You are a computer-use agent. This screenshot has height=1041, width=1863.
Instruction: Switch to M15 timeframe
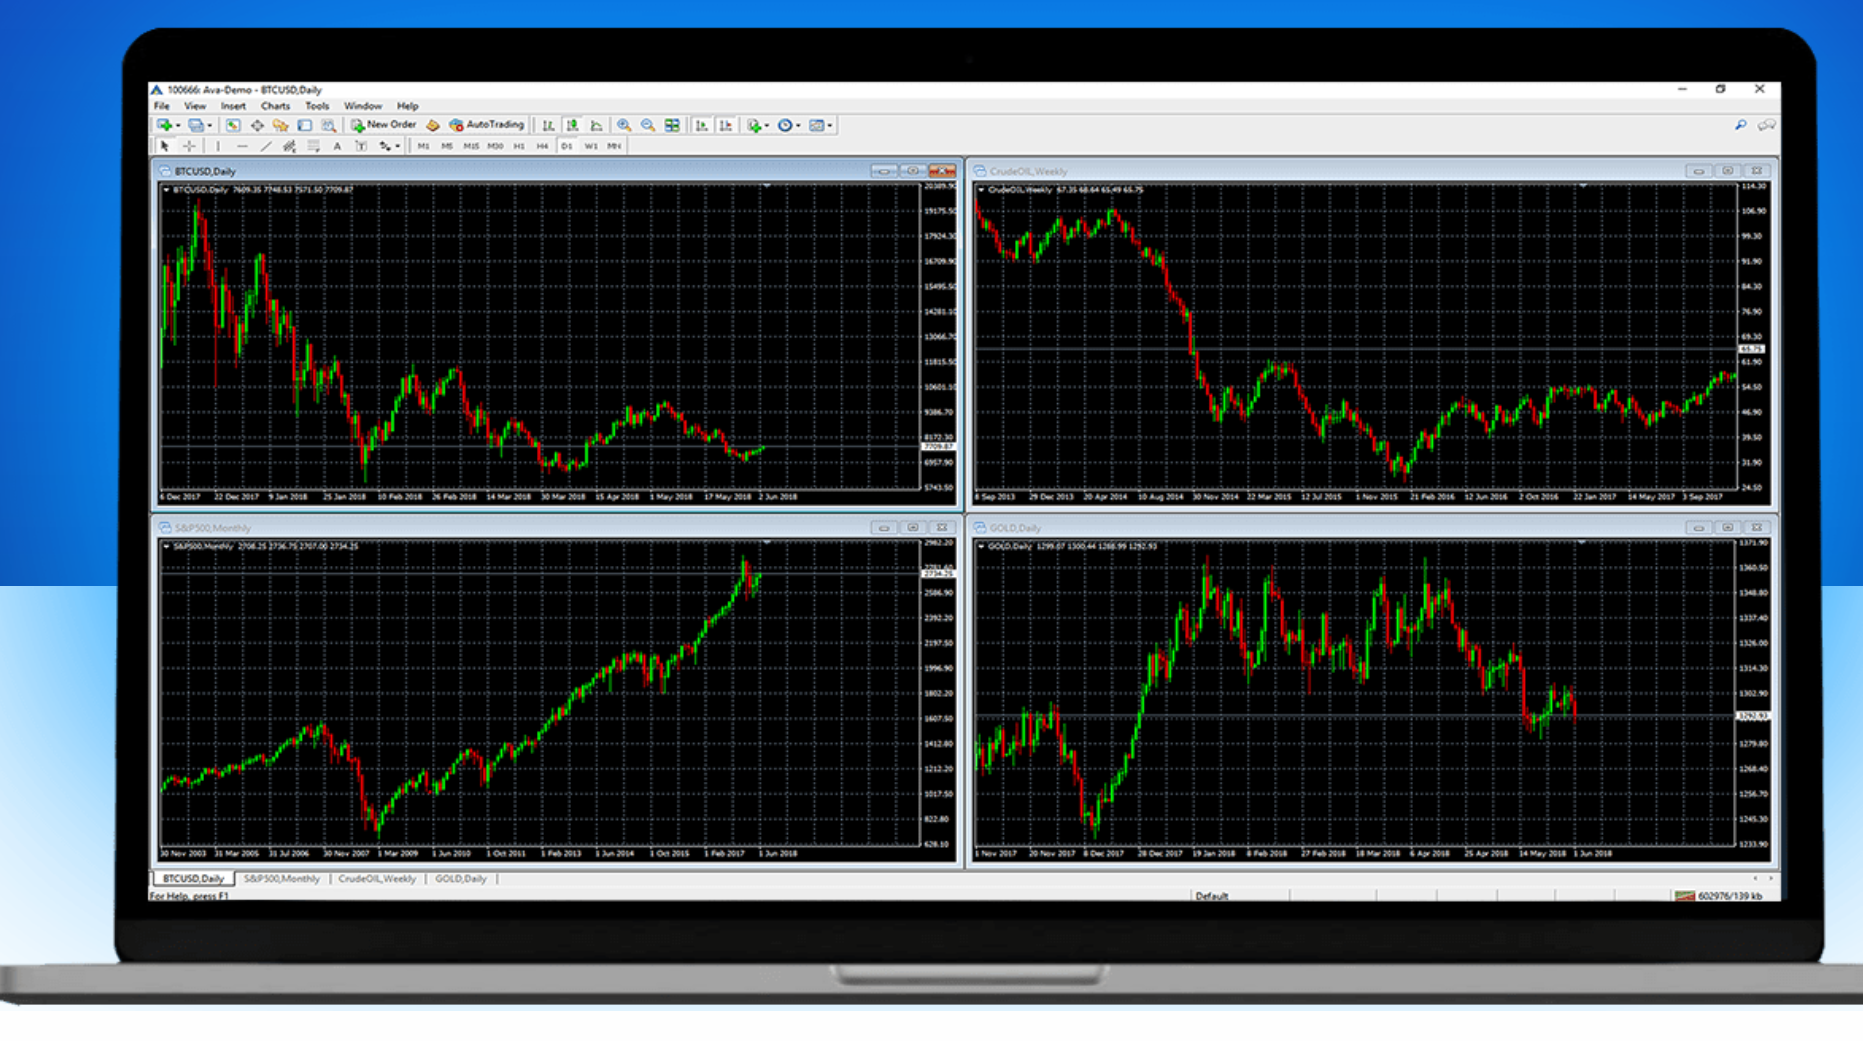[x=471, y=146]
